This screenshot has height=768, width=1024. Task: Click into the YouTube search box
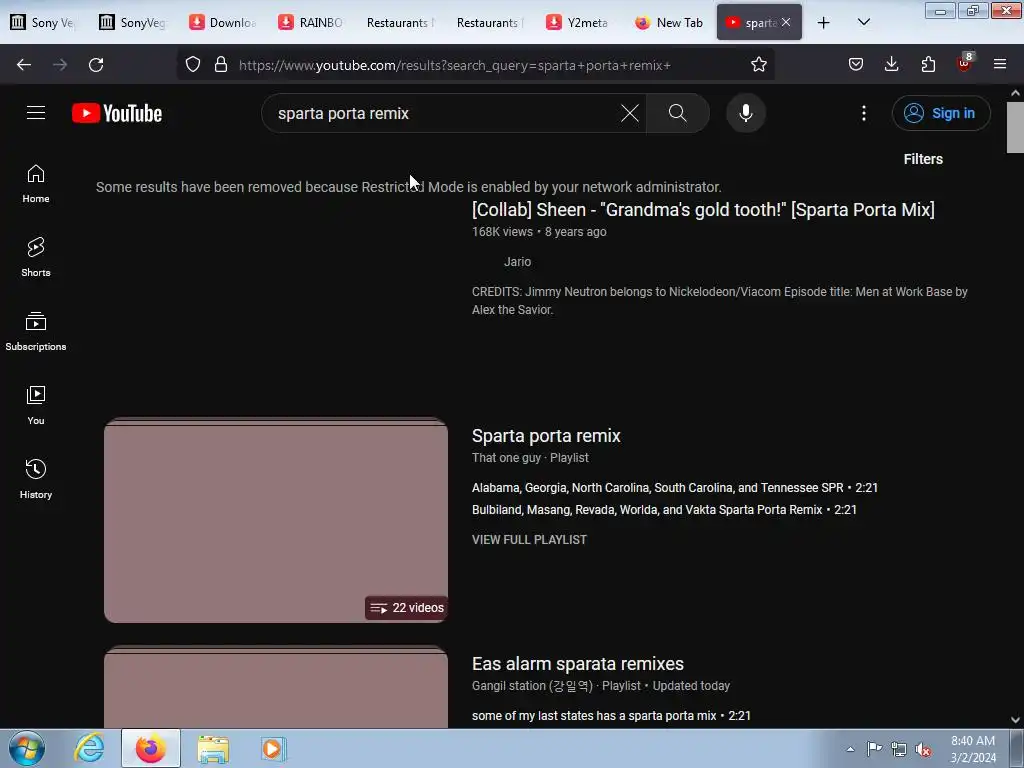[x=444, y=113]
